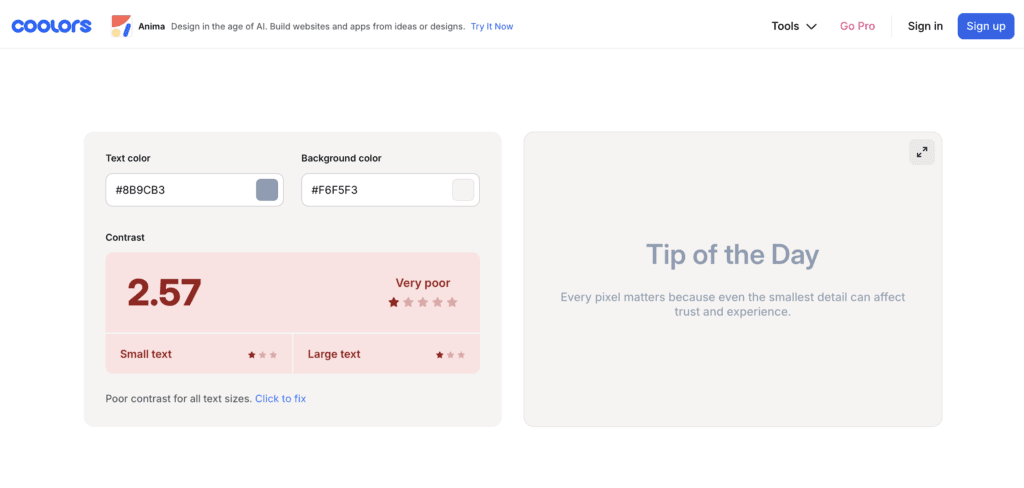Open the Go Pro page

tap(857, 26)
